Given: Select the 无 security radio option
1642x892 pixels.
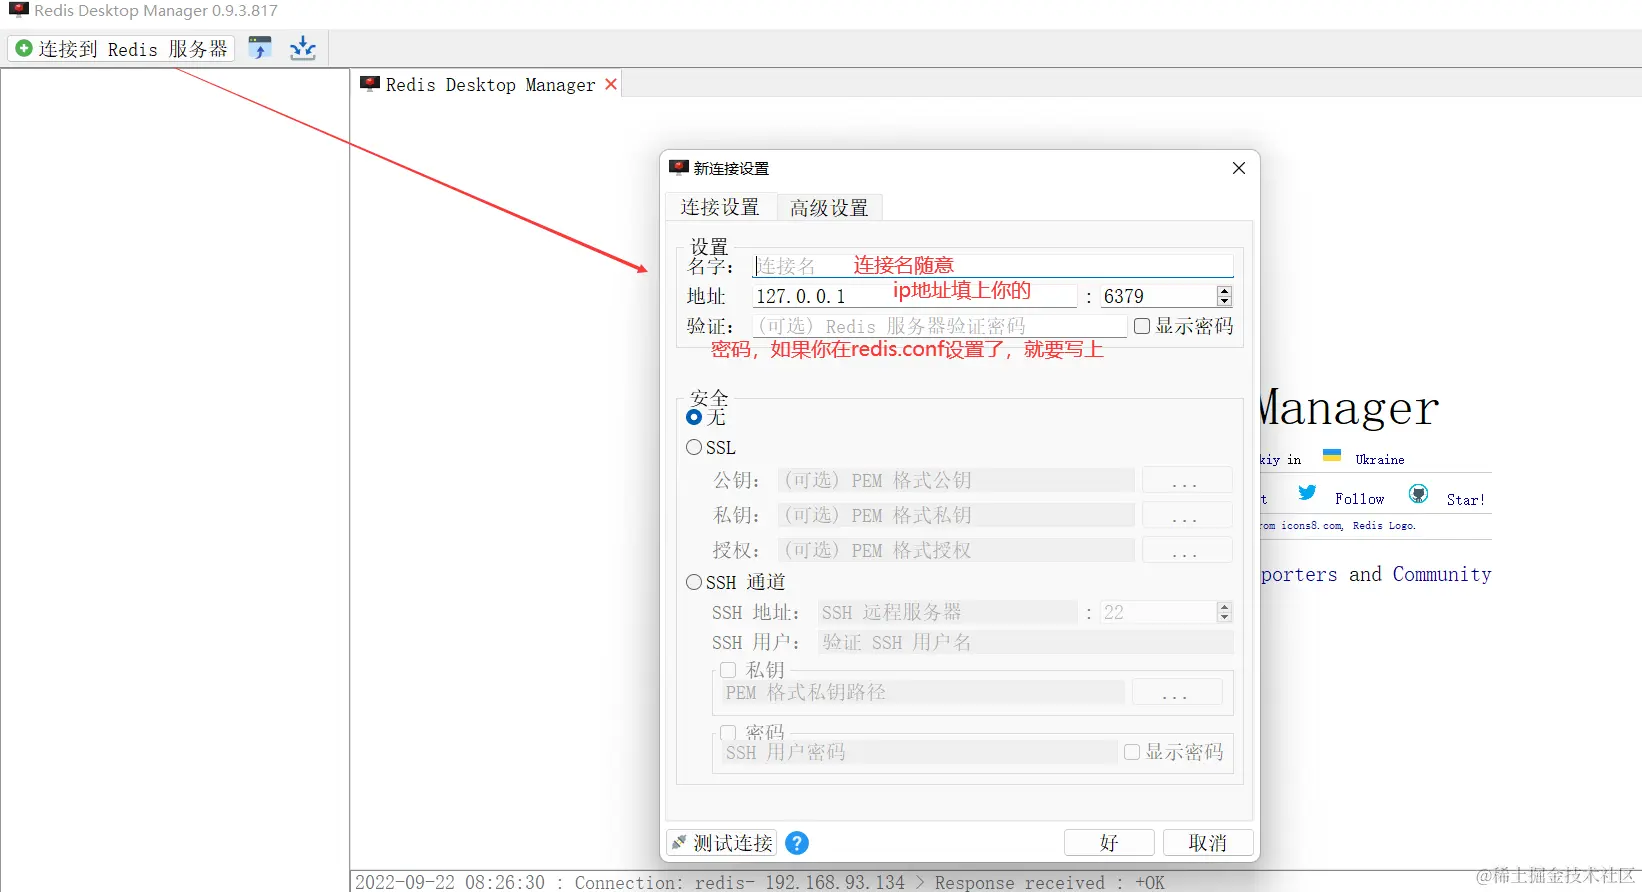Looking at the screenshot, I should click(x=694, y=417).
